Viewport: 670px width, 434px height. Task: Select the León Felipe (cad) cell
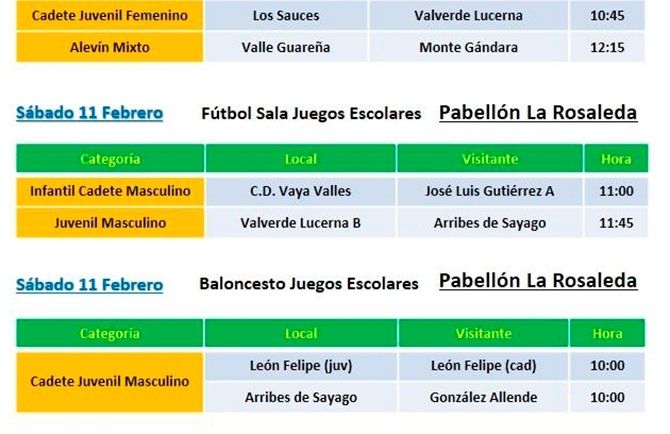tap(483, 365)
